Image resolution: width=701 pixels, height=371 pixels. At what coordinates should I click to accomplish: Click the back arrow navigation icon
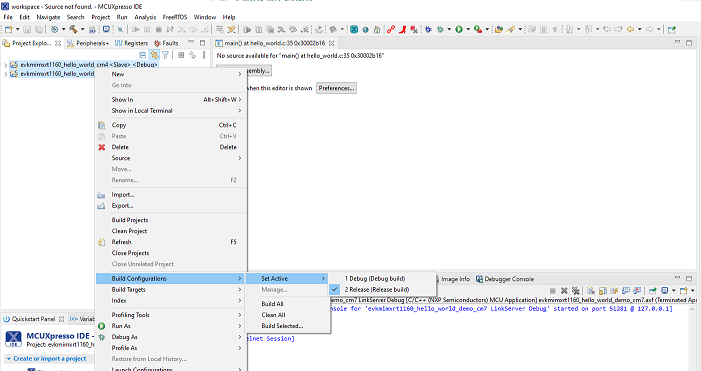point(630,30)
